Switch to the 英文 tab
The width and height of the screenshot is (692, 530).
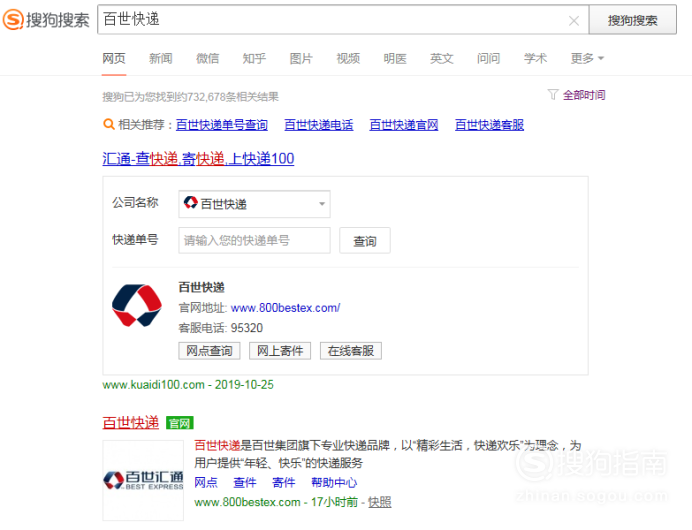[x=442, y=58]
